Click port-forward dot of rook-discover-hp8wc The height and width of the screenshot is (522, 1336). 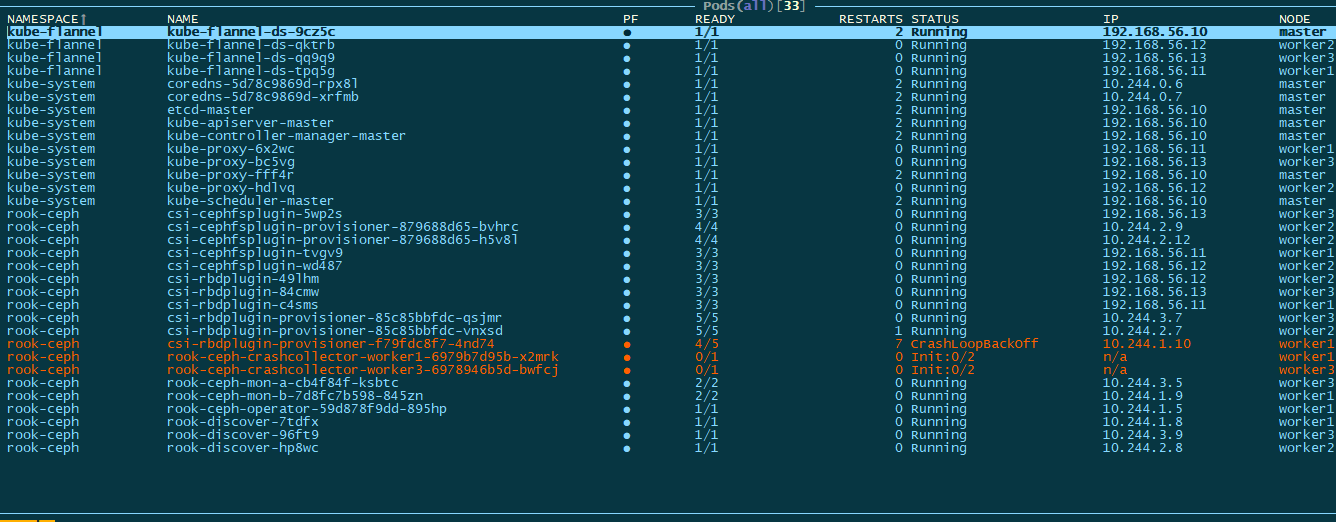pos(627,448)
